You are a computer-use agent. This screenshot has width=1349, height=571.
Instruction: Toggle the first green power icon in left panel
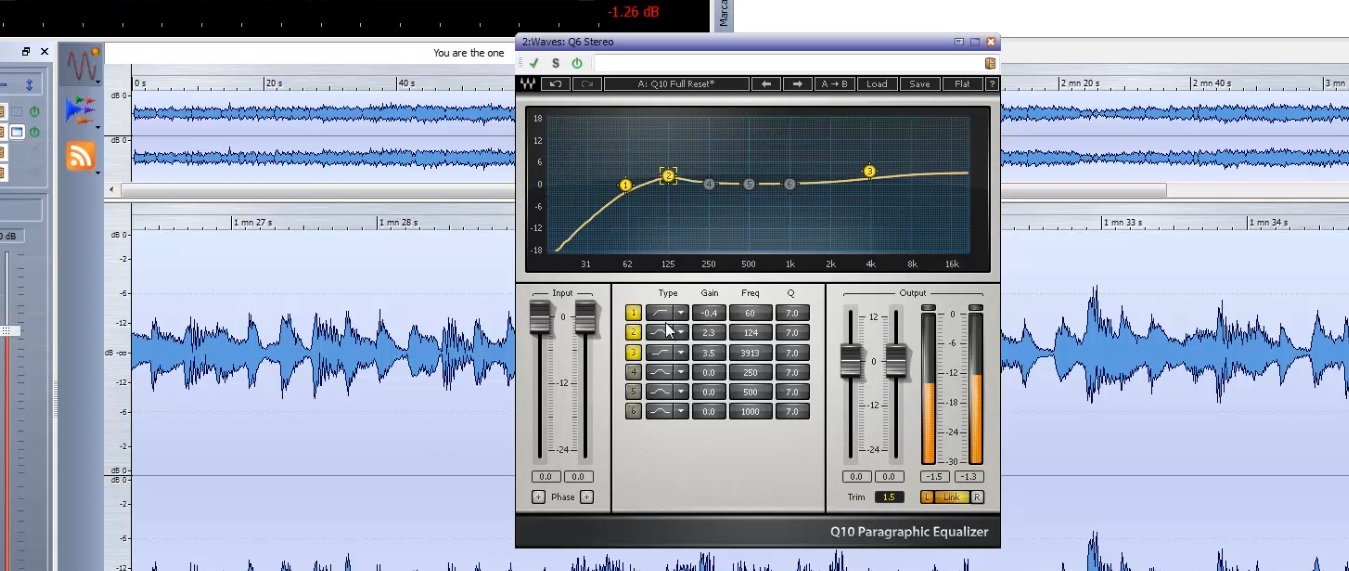coord(34,112)
